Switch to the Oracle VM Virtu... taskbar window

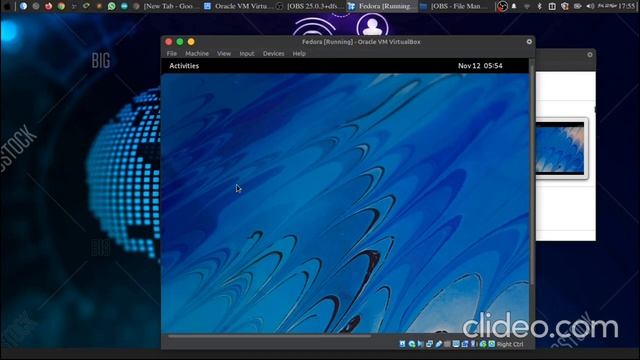239,6
